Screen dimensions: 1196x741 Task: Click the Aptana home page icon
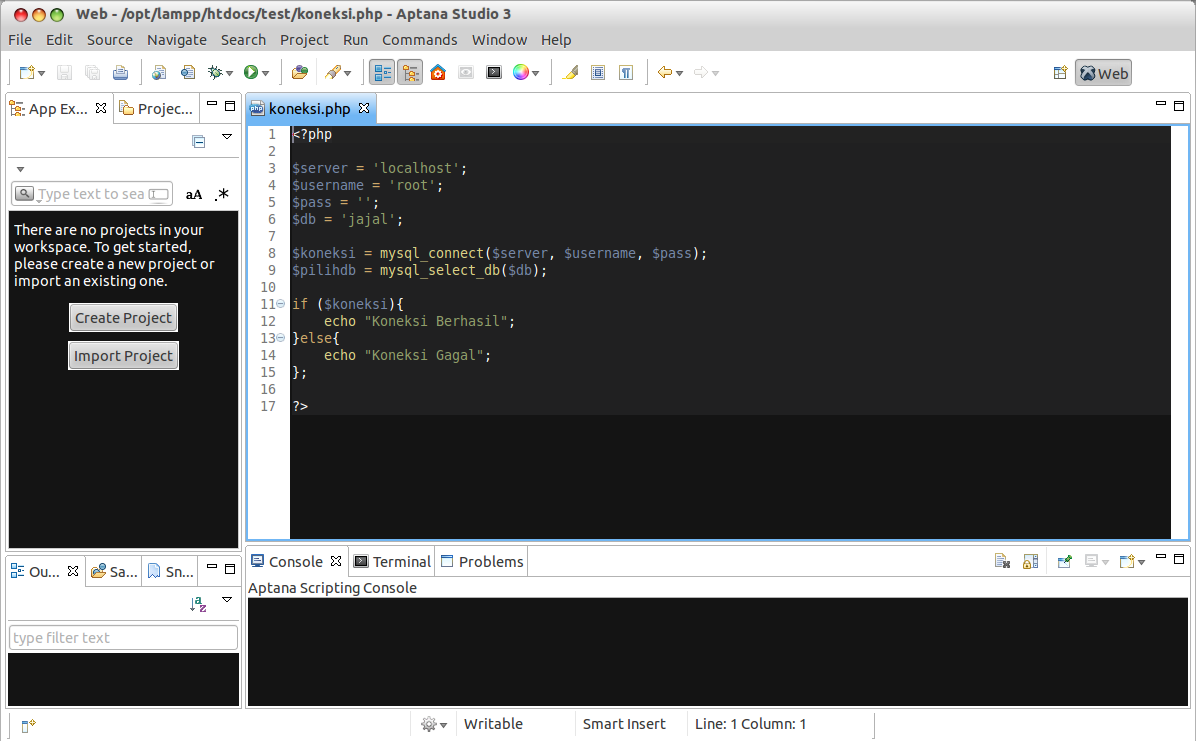438,72
